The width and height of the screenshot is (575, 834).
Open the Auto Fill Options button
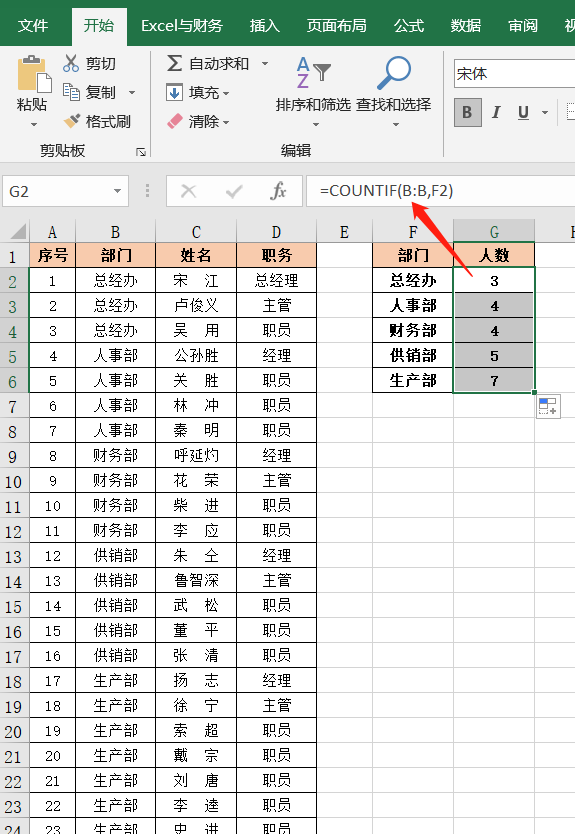click(548, 406)
